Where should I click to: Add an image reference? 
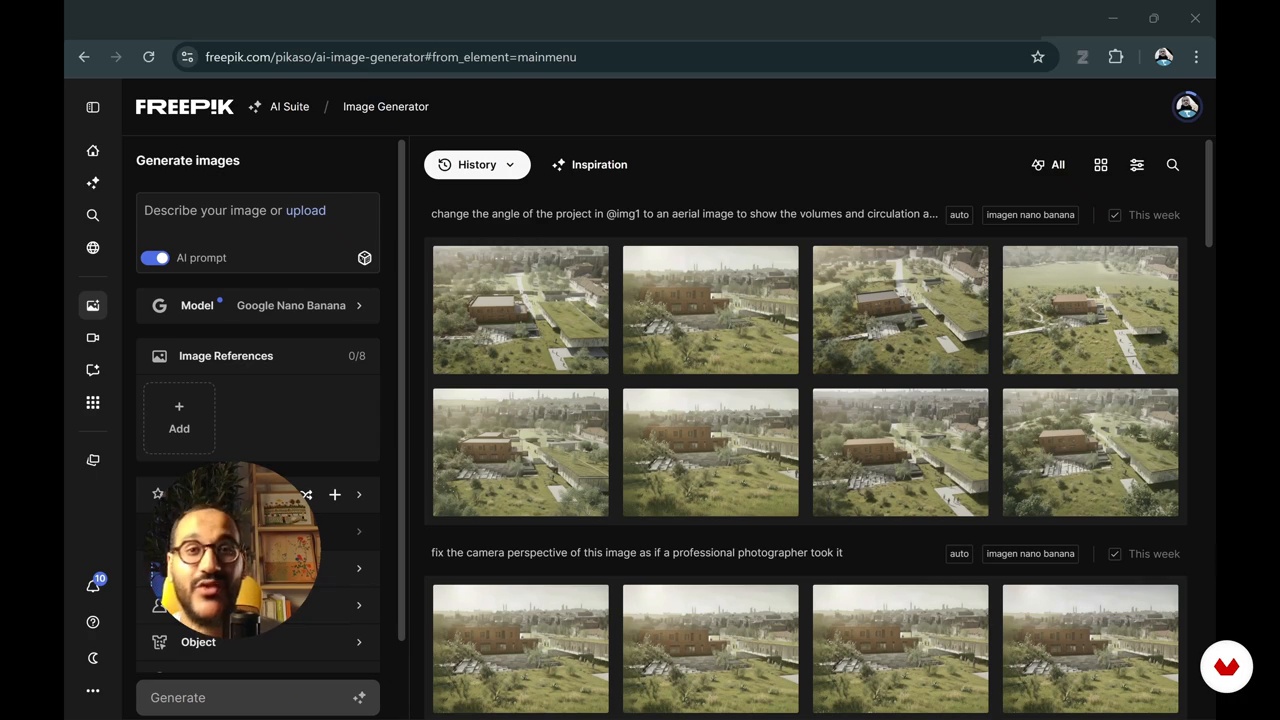(x=179, y=417)
